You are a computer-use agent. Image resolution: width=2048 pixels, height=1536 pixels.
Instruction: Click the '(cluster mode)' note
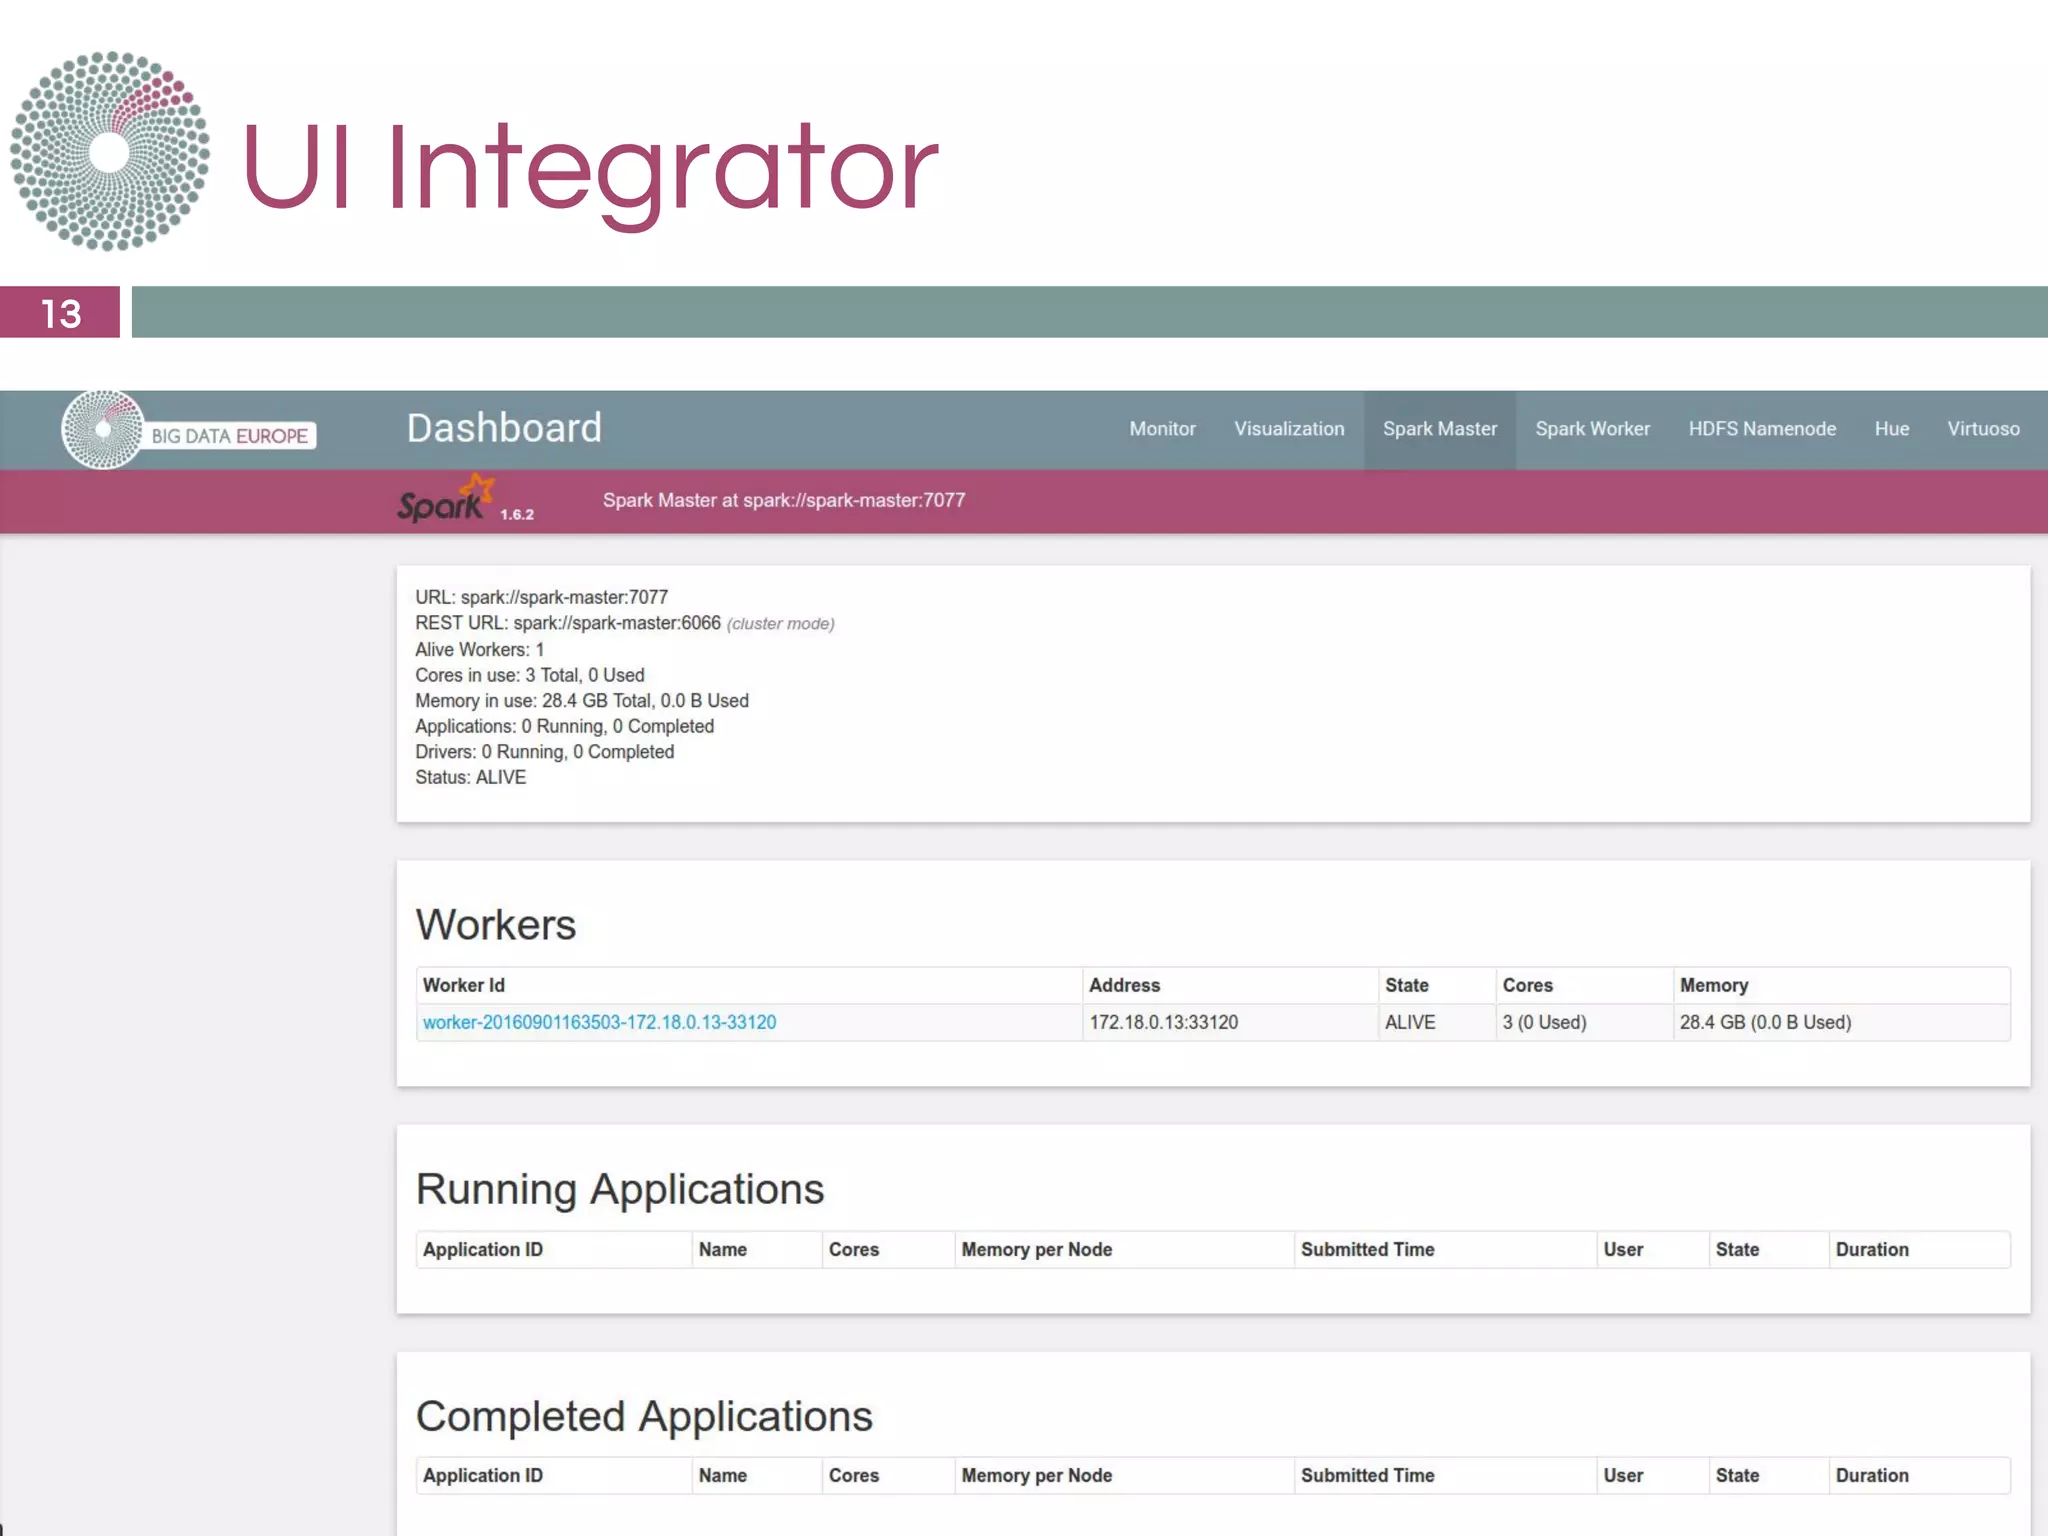pos(780,624)
